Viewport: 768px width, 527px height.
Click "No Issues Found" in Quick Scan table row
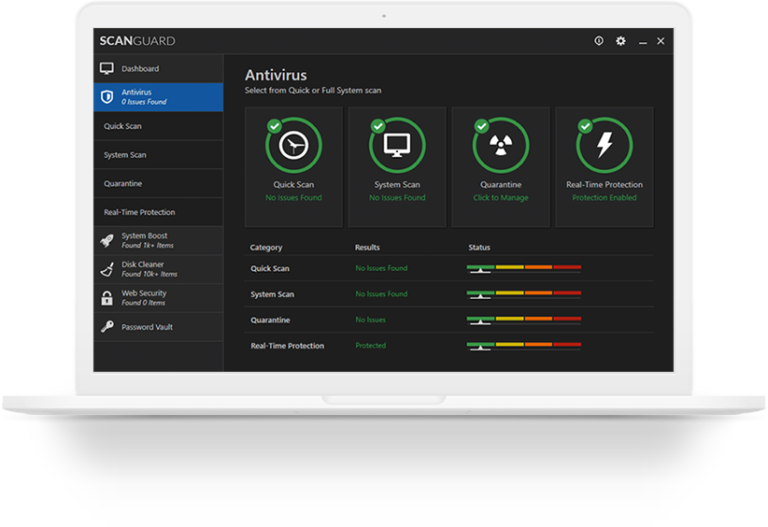382,268
